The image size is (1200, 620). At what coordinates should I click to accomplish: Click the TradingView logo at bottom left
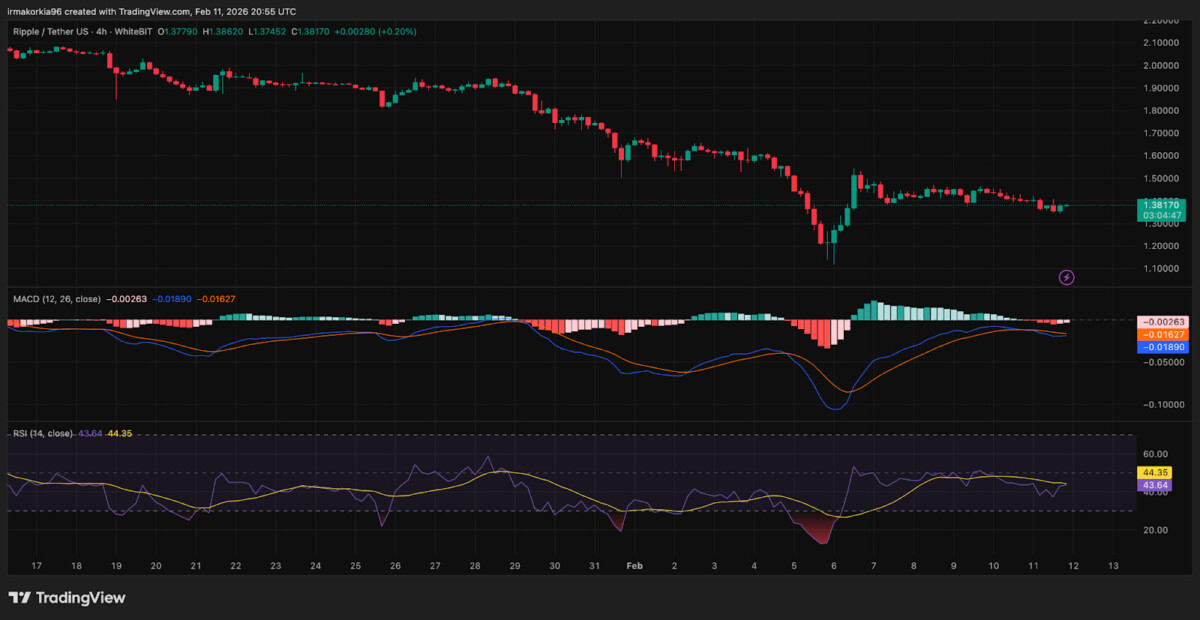pos(67,597)
